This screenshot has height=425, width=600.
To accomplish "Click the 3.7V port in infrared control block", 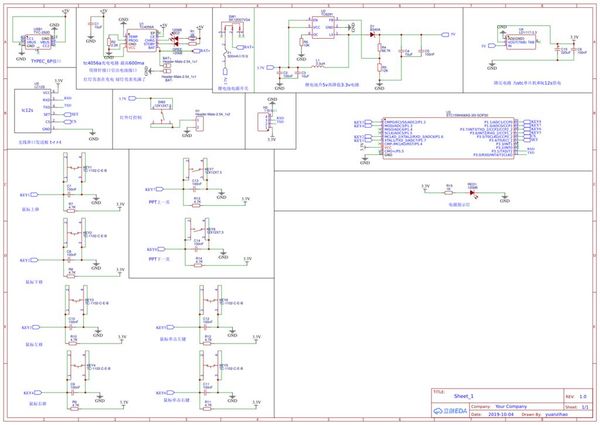I will pyautogui.click(x=127, y=98).
